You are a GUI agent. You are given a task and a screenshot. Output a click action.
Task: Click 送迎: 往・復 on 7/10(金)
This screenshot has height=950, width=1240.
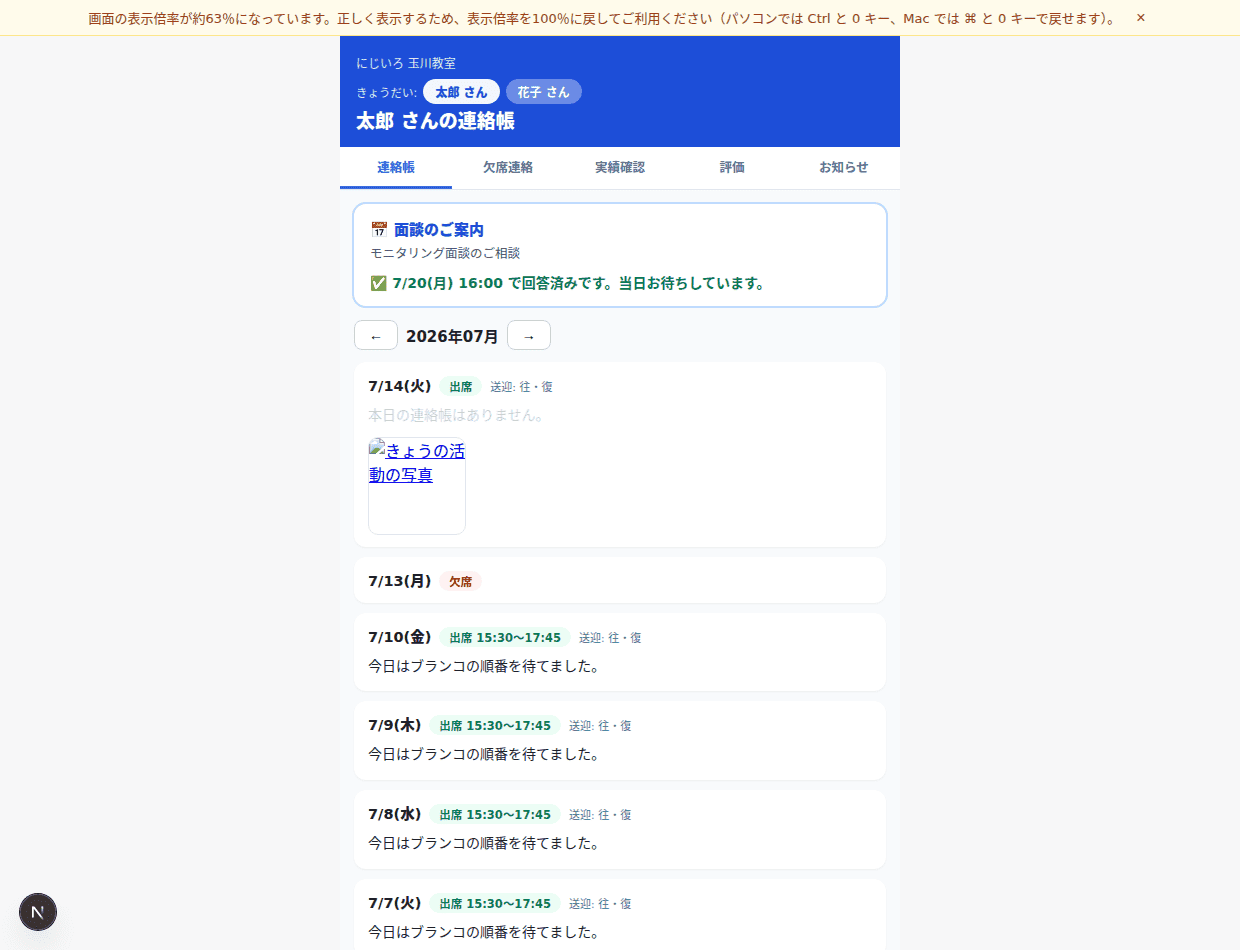(610, 638)
